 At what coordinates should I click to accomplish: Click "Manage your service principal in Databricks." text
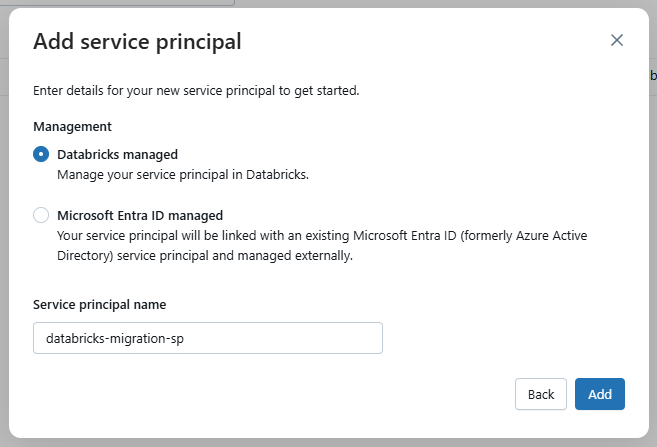183,175
